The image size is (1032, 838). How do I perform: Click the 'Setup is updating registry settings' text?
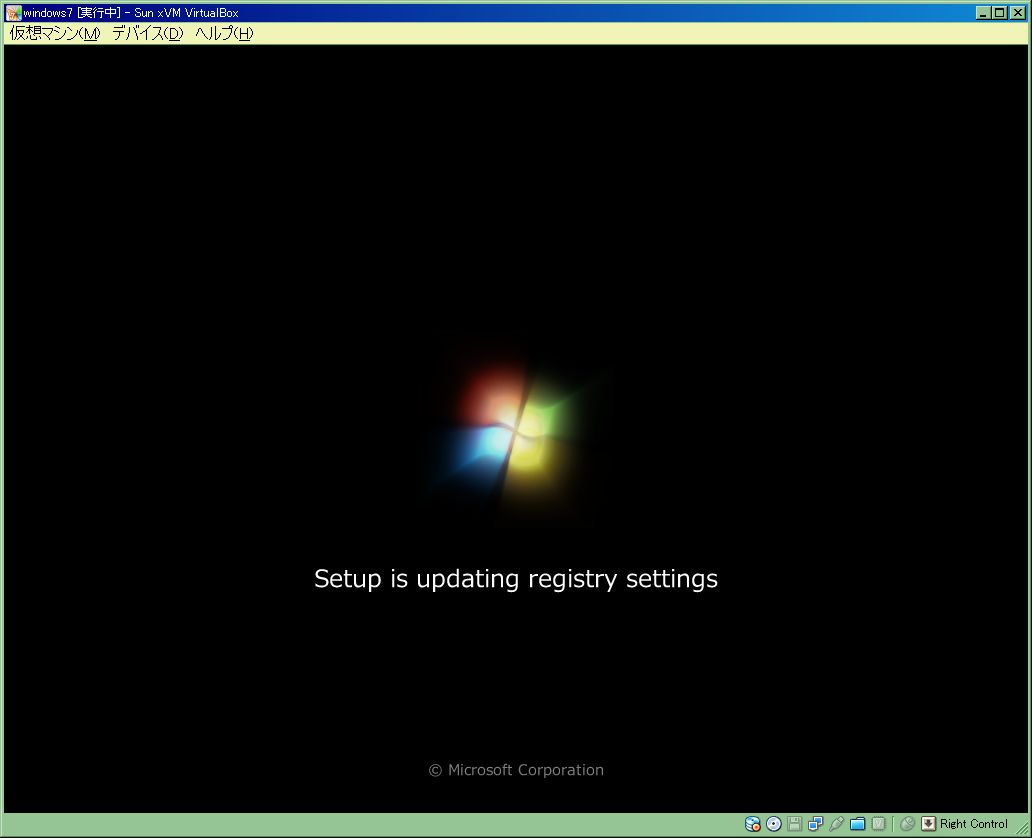[x=516, y=579]
